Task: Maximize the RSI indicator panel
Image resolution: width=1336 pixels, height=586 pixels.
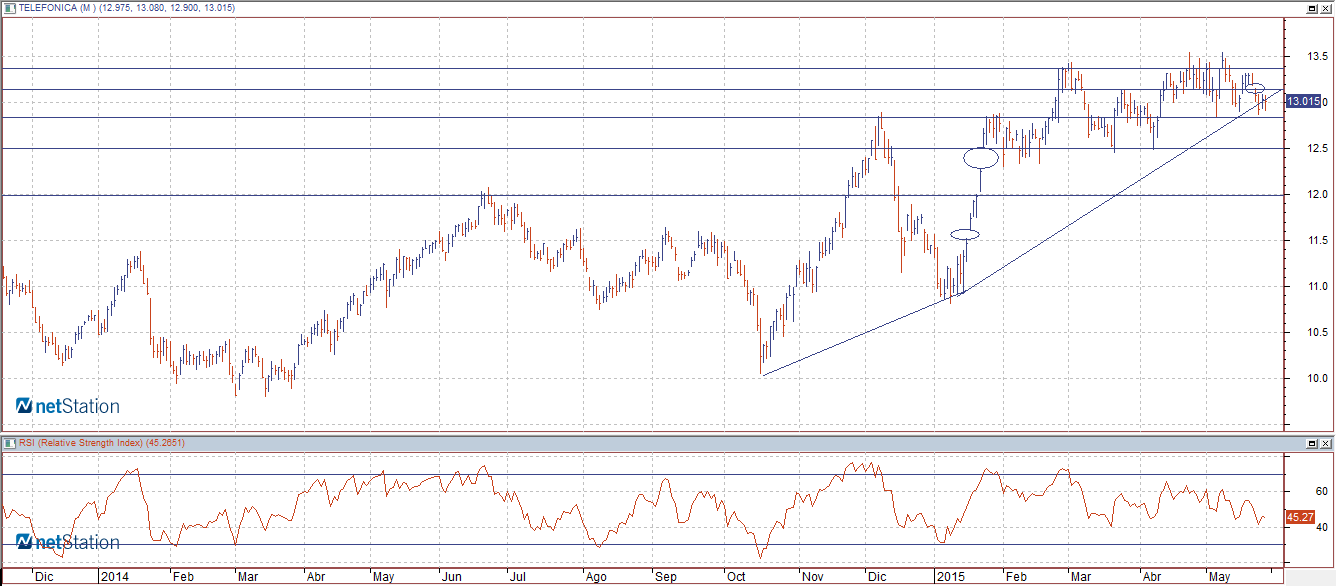Action: (1312, 442)
